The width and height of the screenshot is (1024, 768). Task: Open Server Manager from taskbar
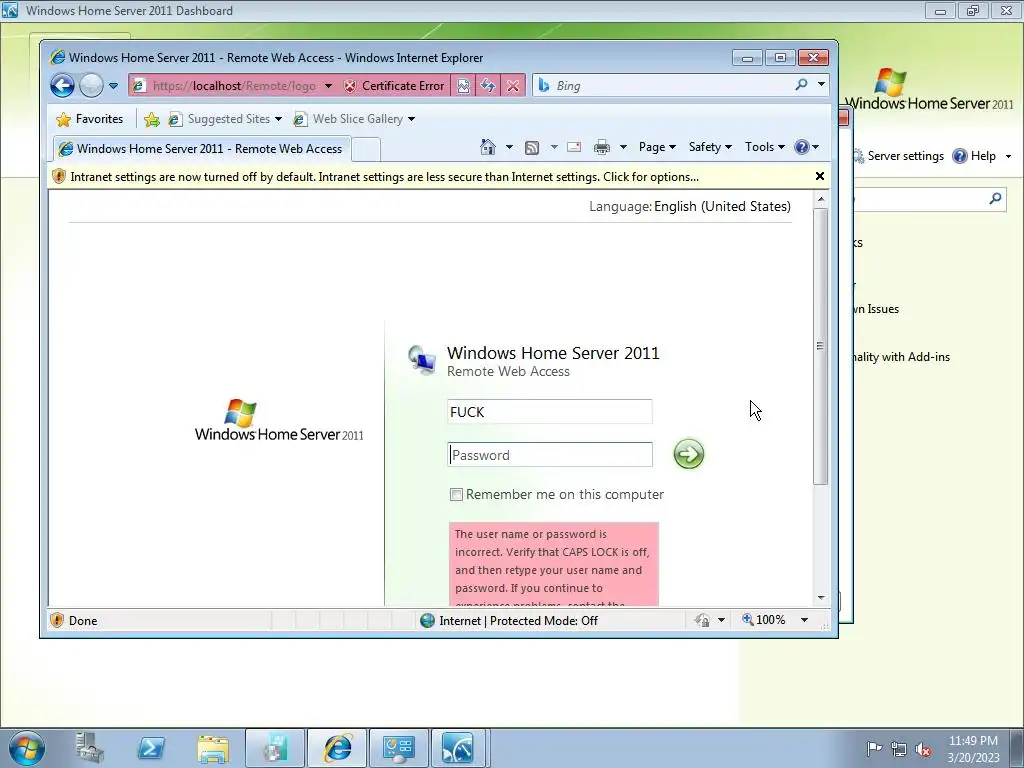point(89,748)
